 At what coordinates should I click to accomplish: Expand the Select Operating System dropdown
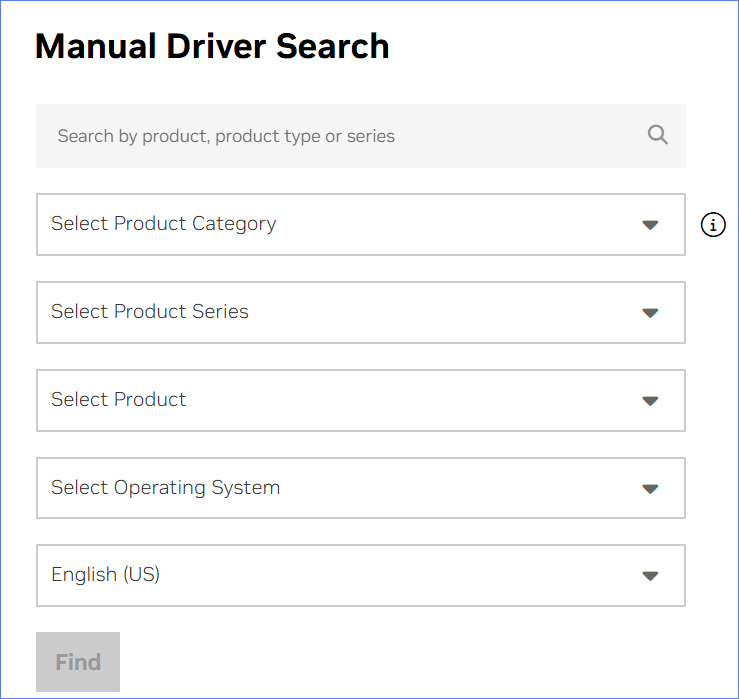click(x=360, y=488)
